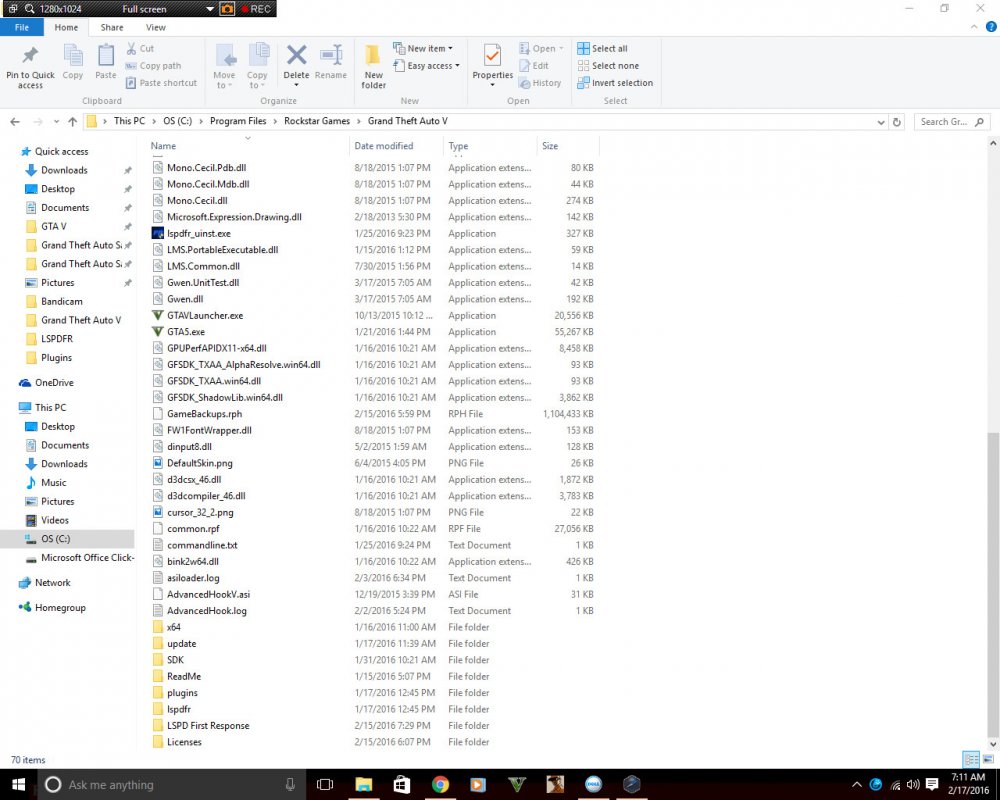Open Task View on taskbar
This screenshot has height=800, width=1000.
325,784
